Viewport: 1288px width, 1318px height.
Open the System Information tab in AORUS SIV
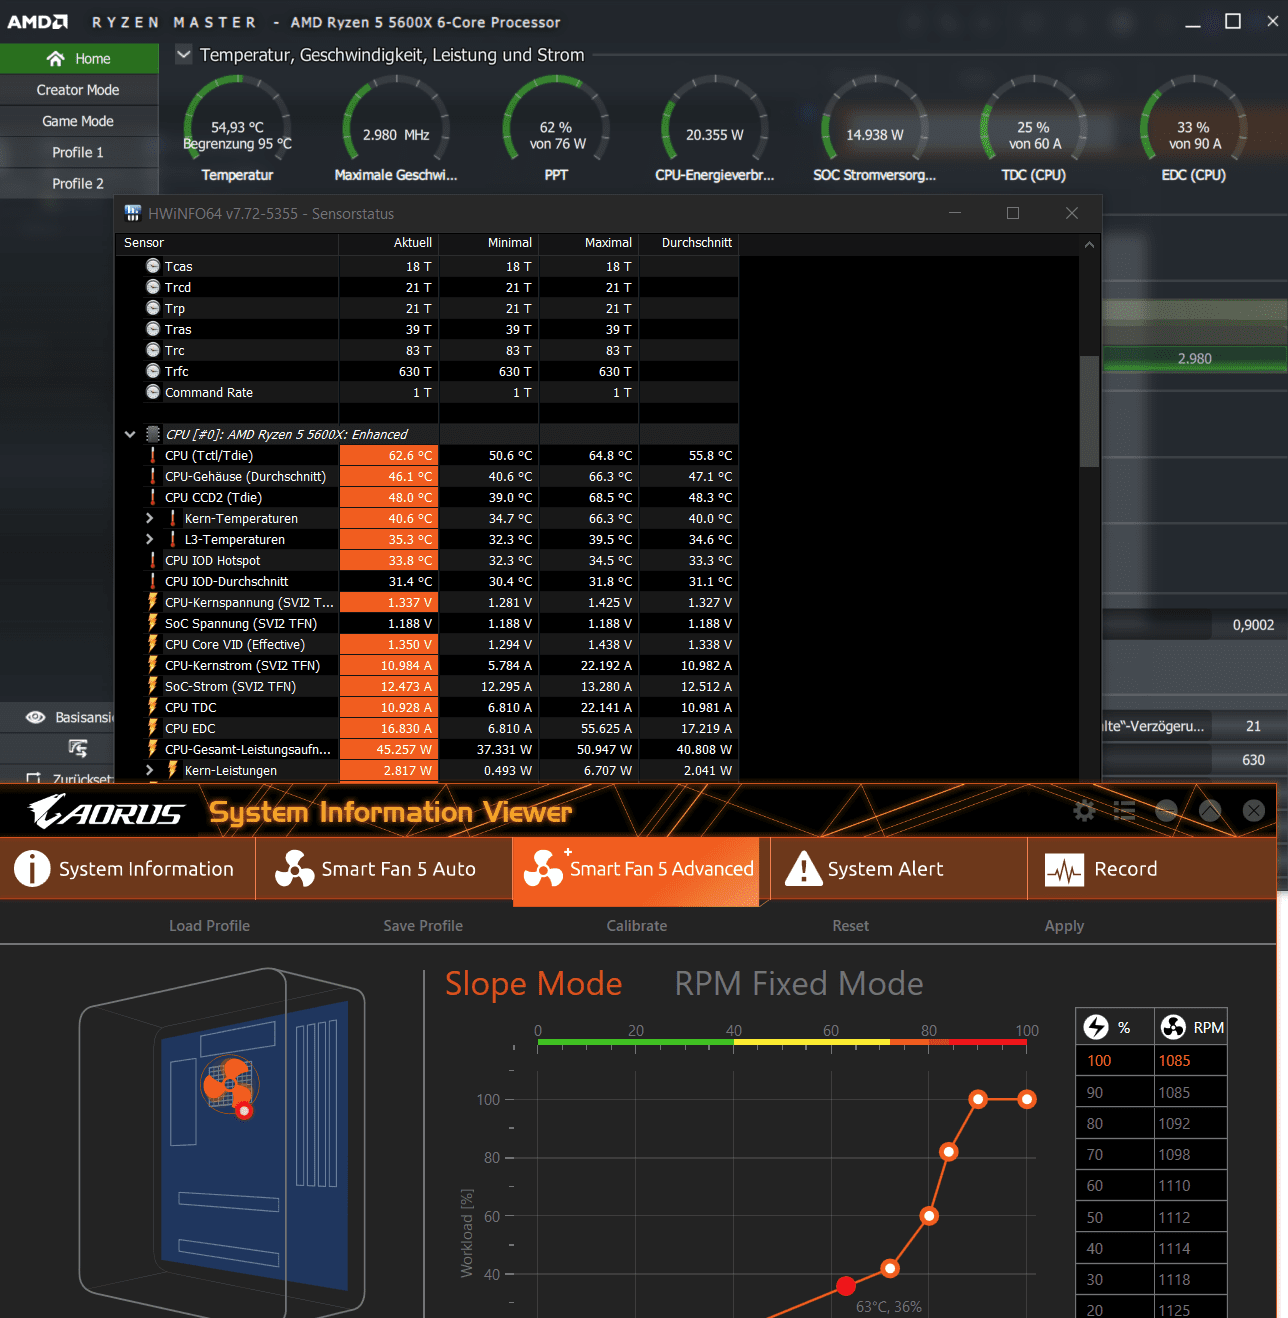pos(128,869)
